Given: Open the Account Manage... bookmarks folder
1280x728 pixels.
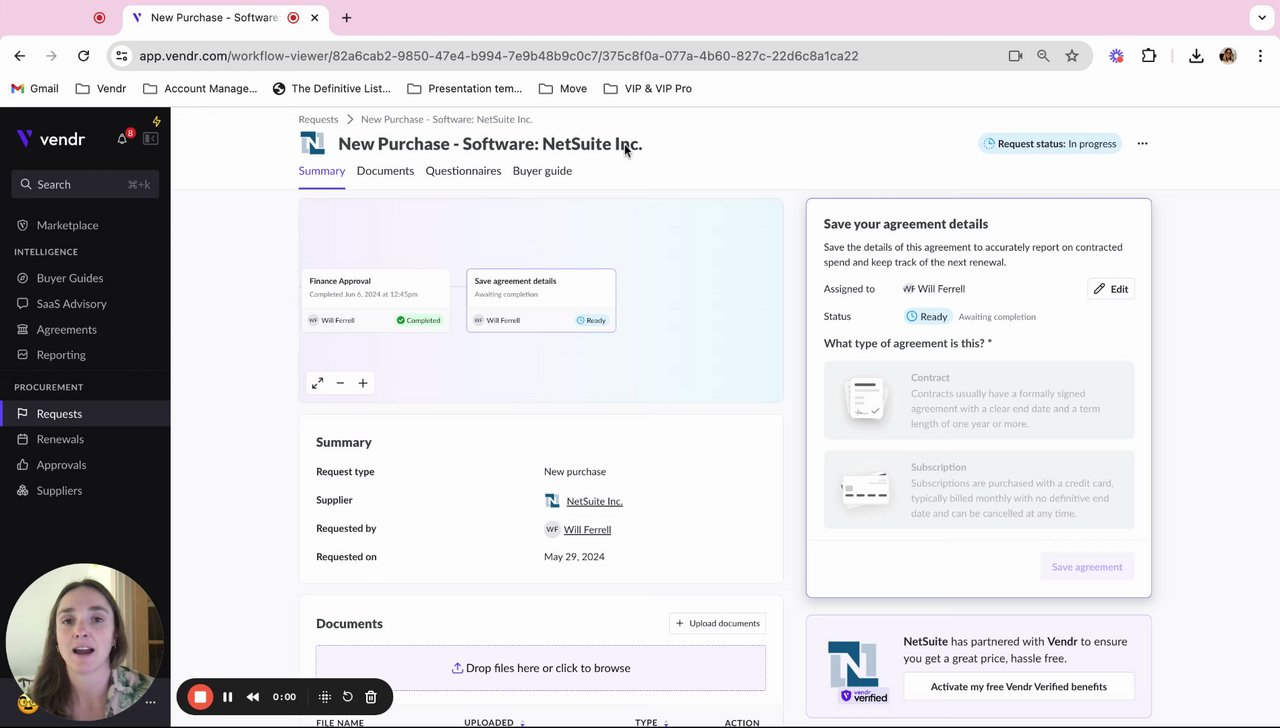Looking at the screenshot, I should 200,88.
